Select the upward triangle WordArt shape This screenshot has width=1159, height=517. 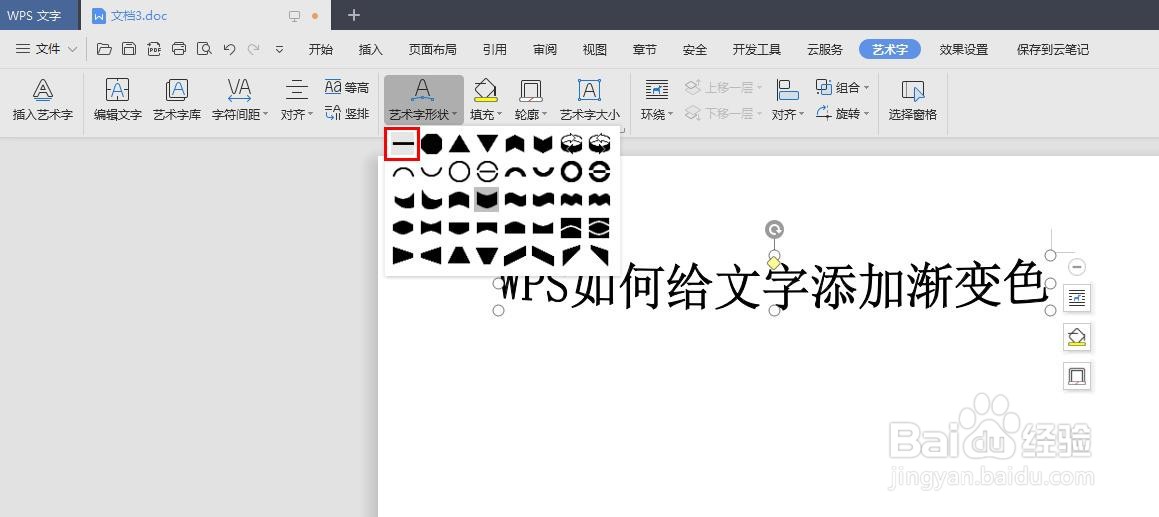pyautogui.click(x=459, y=143)
